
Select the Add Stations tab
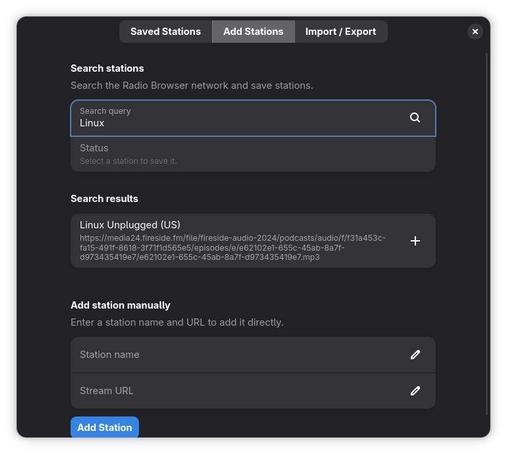tap(253, 32)
